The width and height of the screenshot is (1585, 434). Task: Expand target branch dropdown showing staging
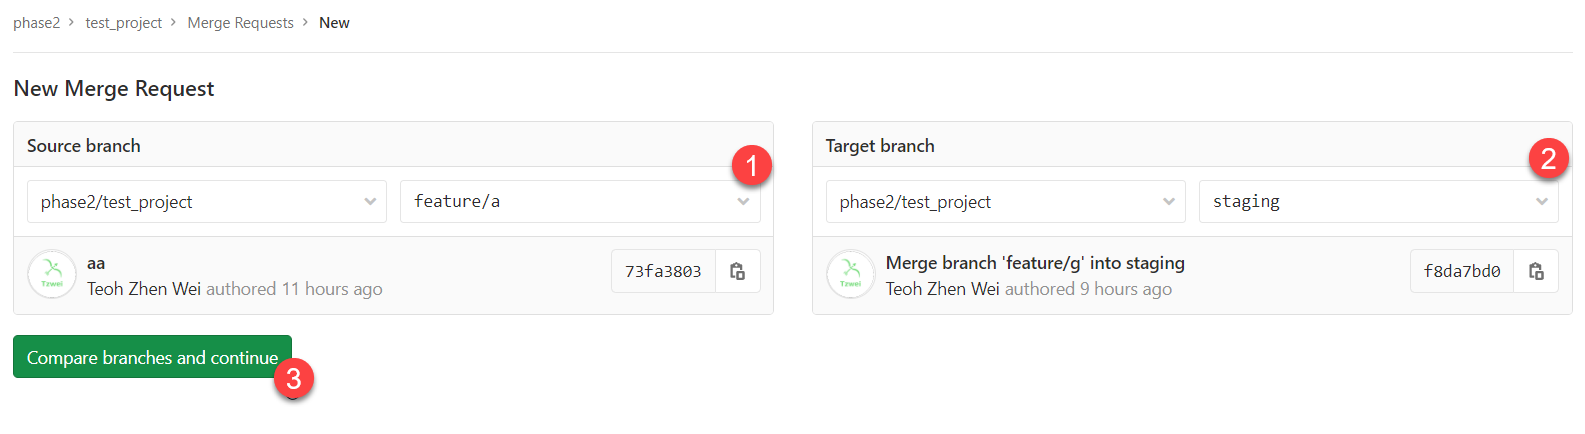click(x=1379, y=202)
